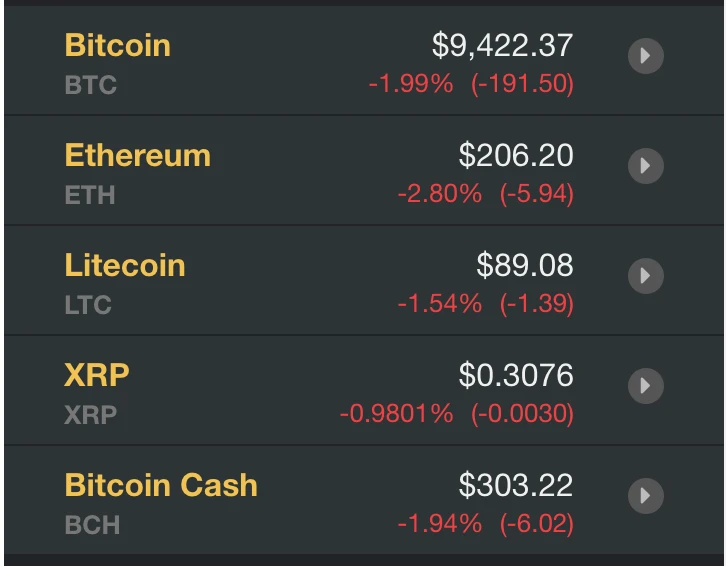This screenshot has height=566, width=726.
Task: Select the Ethereum coin name
Action: click(x=137, y=155)
